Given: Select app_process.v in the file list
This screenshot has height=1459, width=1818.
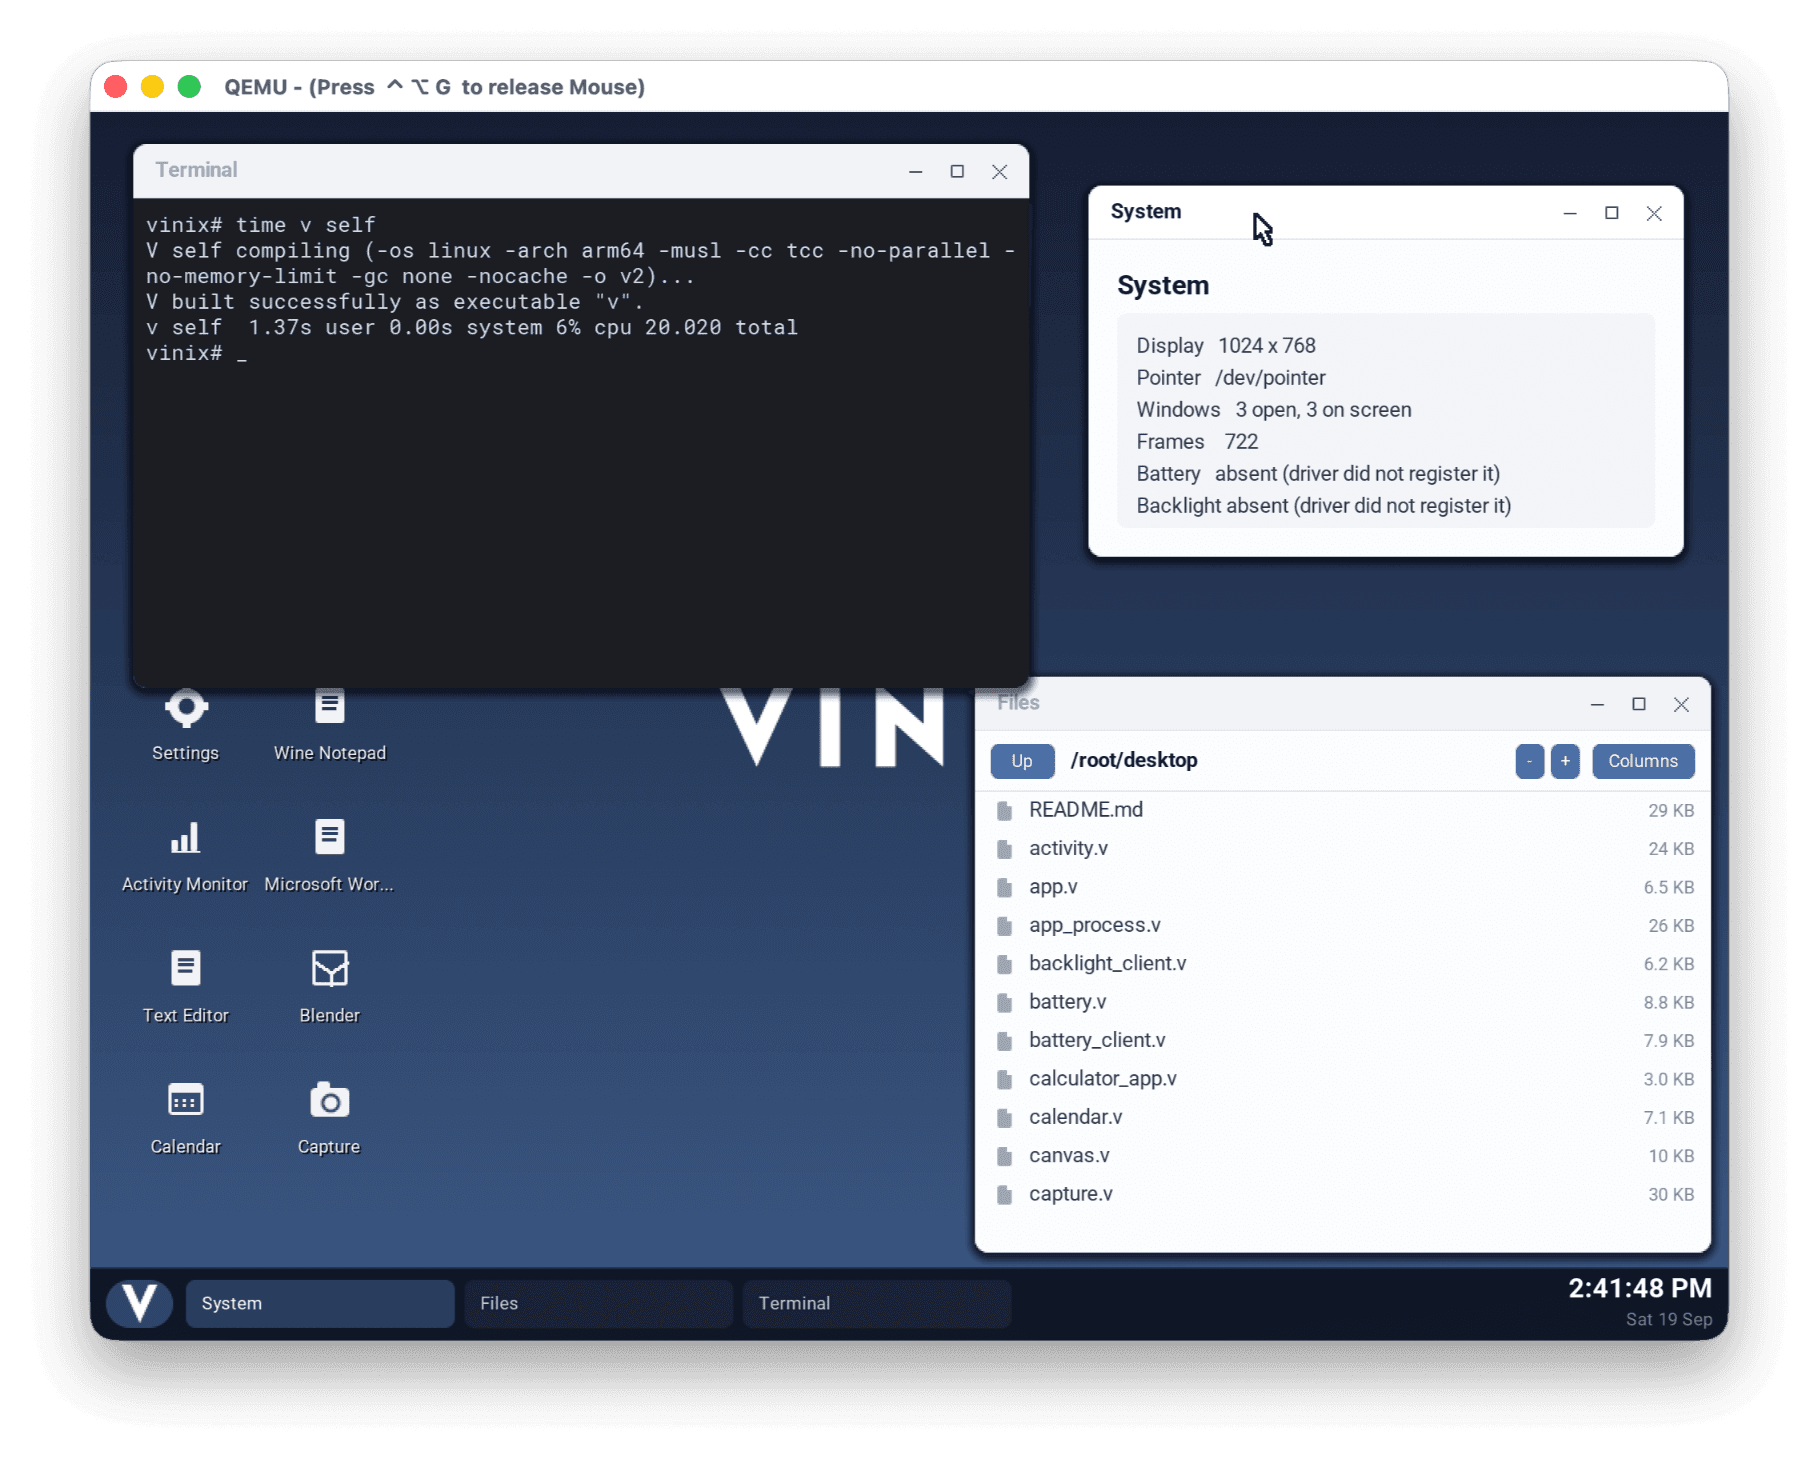Looking at the screenshot, I should coord(1343,926).
